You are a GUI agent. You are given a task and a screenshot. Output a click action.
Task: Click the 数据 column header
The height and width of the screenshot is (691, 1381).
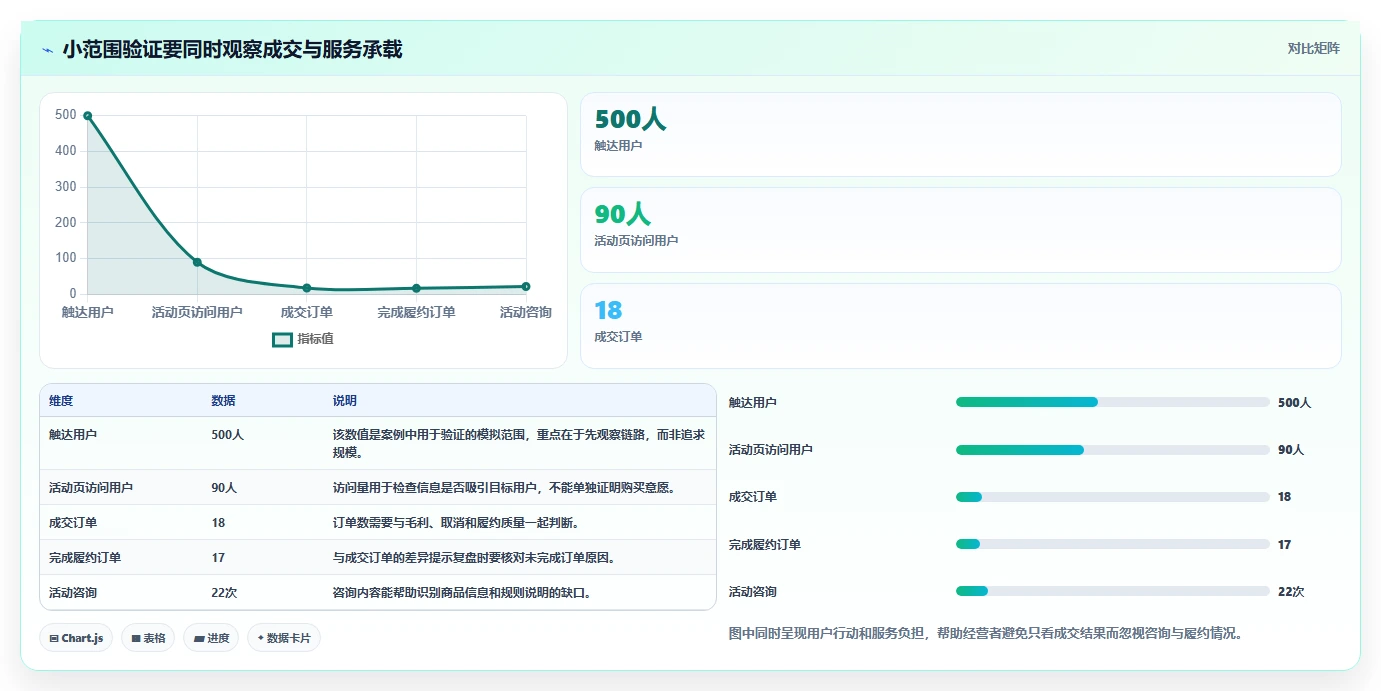[x=223, y=401]
